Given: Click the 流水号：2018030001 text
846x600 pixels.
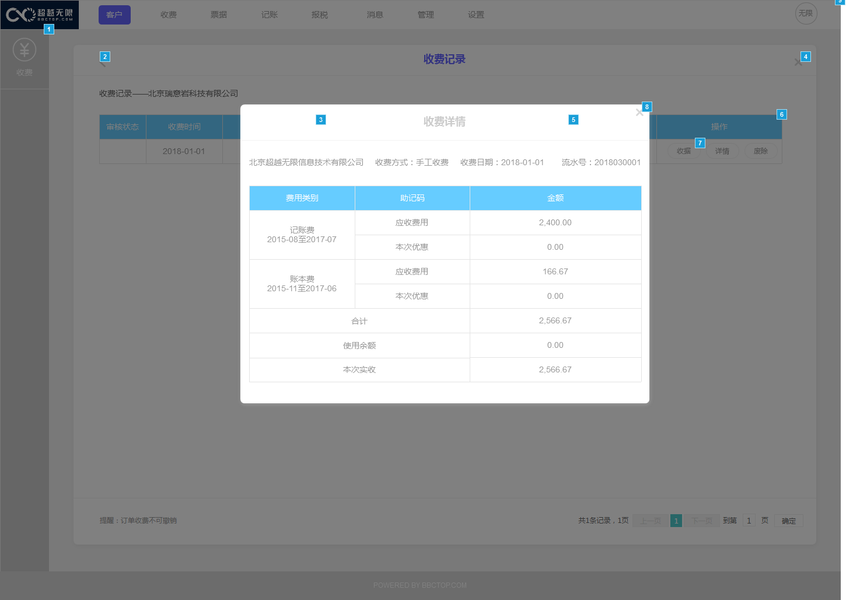Looking at the screenshot, I should tap(601, 162).
